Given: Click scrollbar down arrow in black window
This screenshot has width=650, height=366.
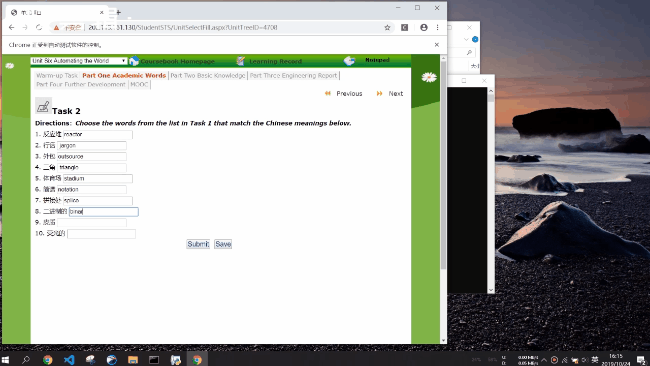Looking at the screenshot, I should tap(491, 290).
